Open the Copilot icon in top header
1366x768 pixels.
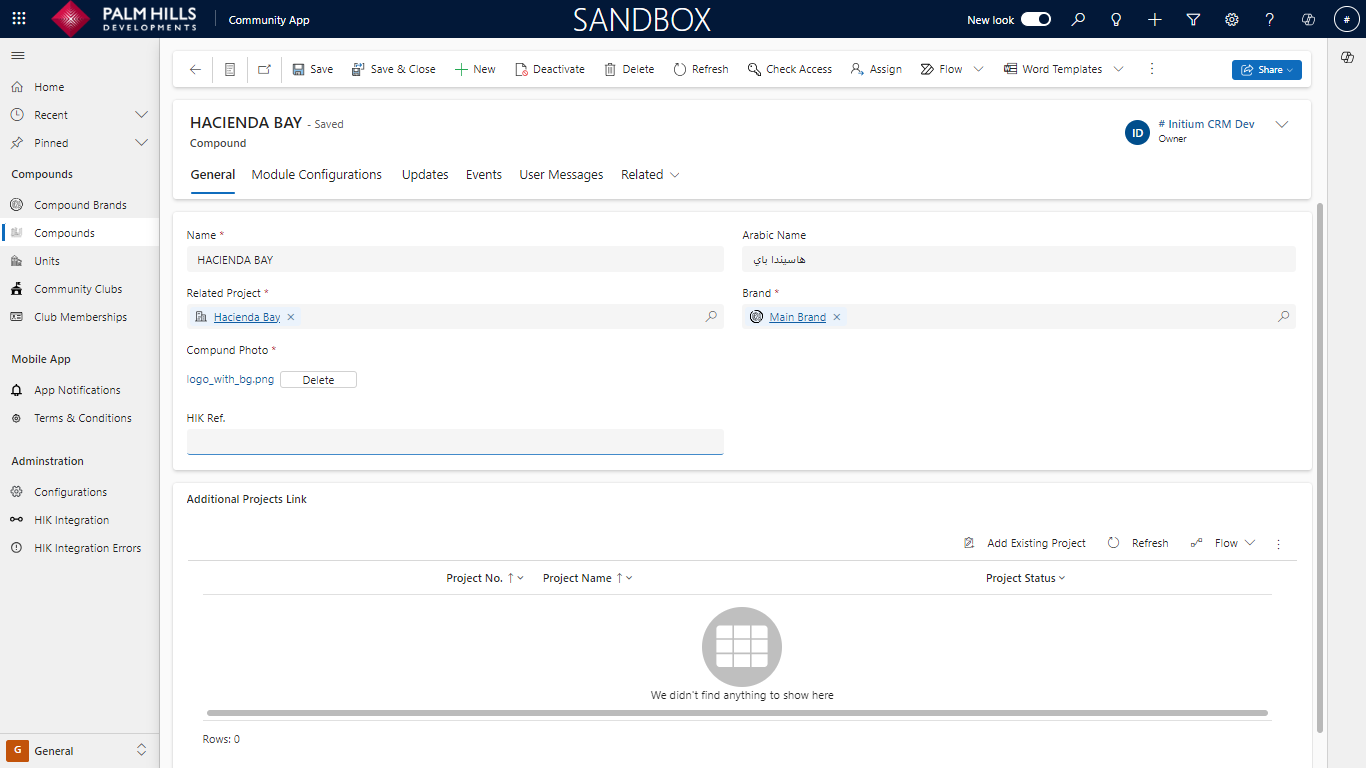click(1308, 19)
